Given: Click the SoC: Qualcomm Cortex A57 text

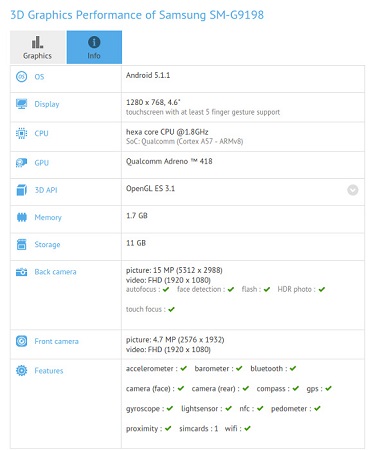Looking at the screenshot, I should tap(185, 141).
